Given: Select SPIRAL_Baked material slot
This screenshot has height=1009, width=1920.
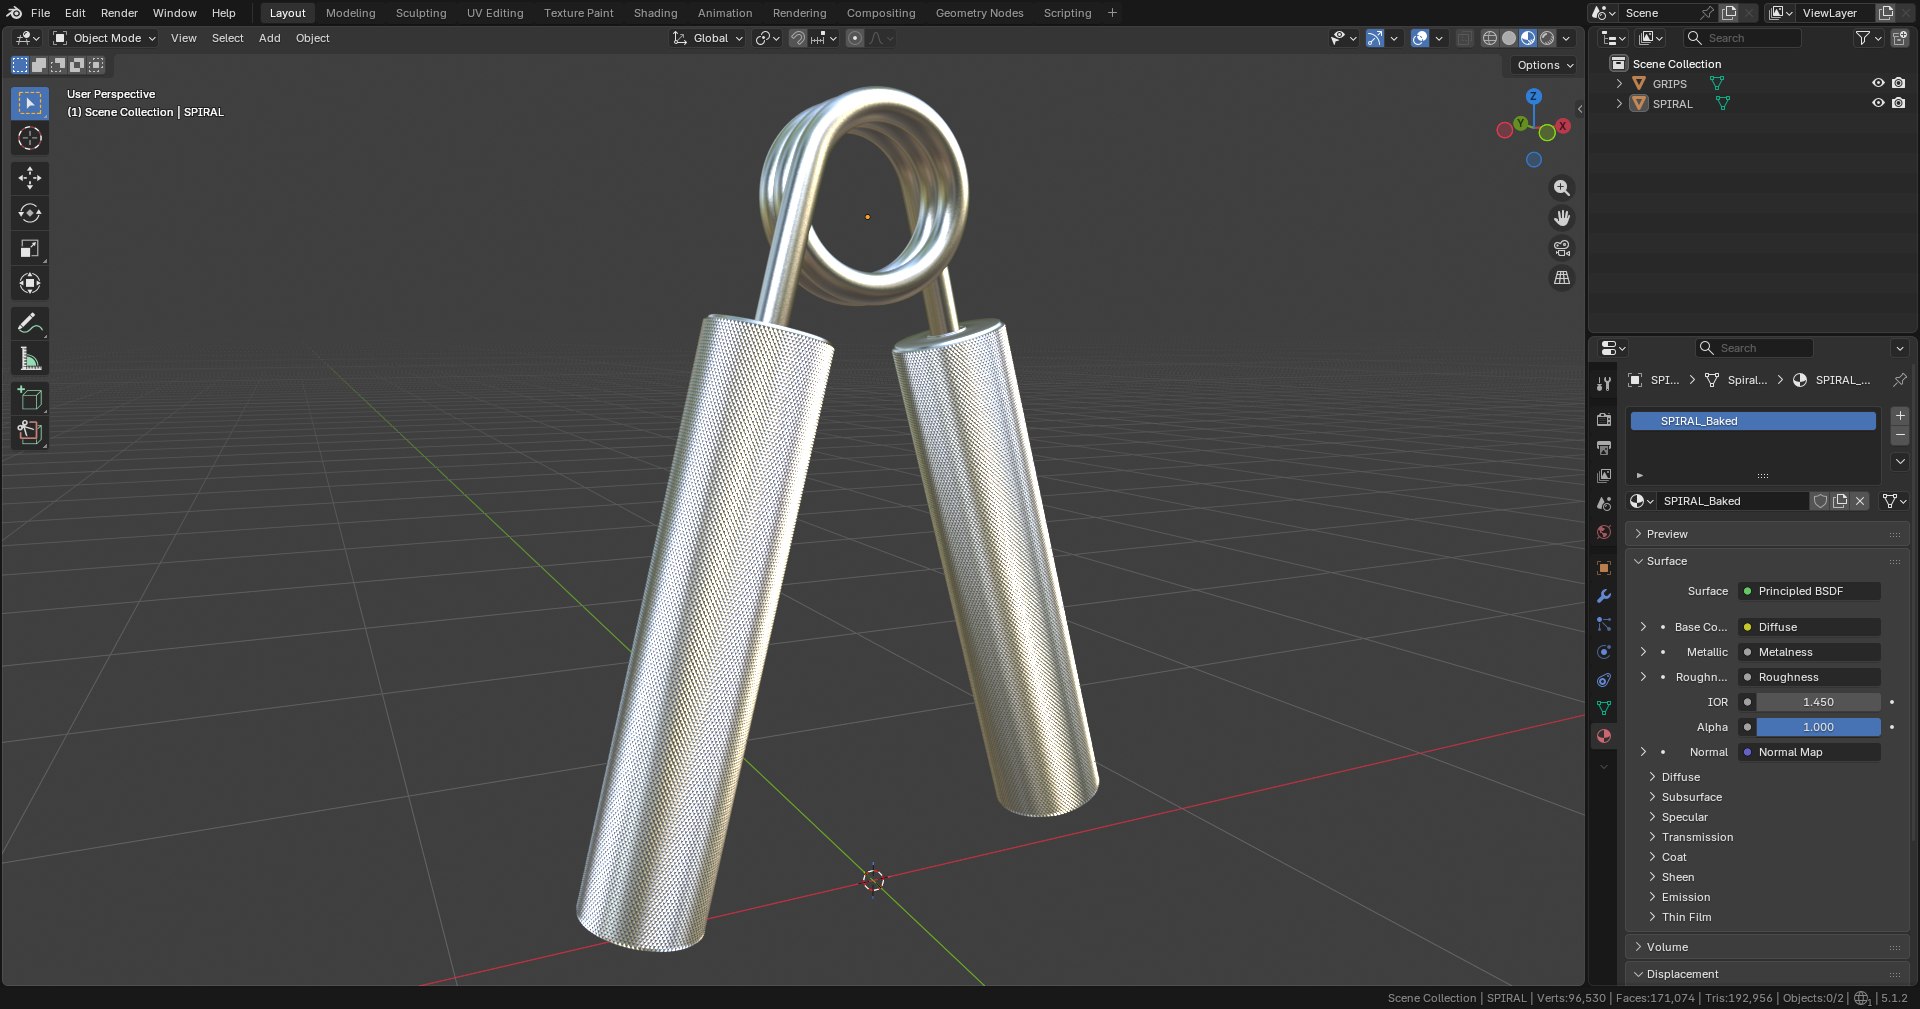Looking at the screenshot, I should point(1753,421).
